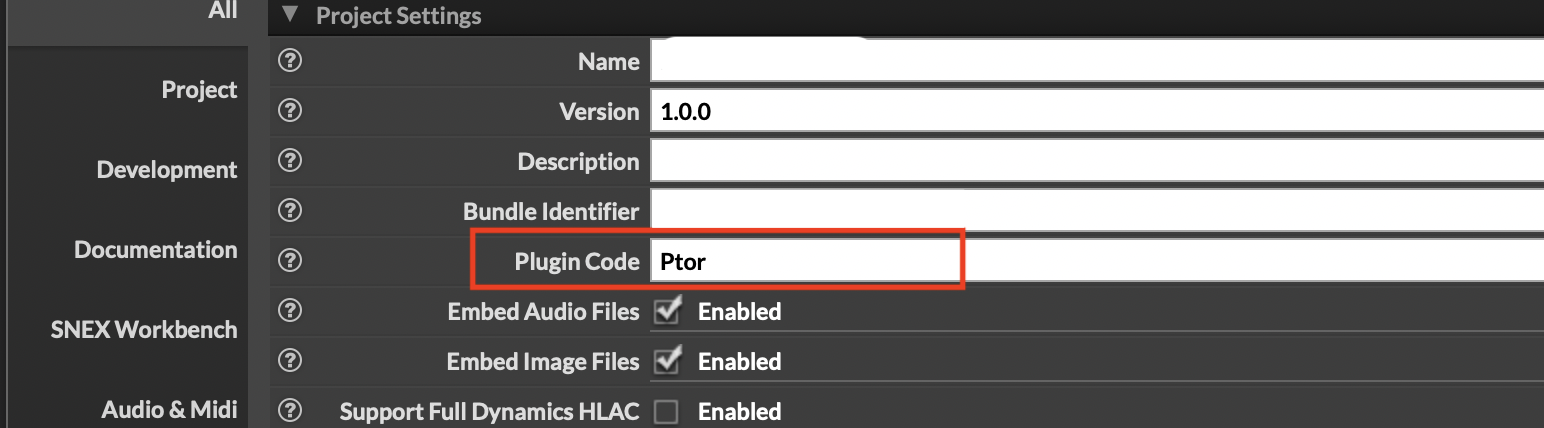This screenshot has height=428, width=1544.
Task: Click help icon beside Version field
Action: [x=290, y=111]
